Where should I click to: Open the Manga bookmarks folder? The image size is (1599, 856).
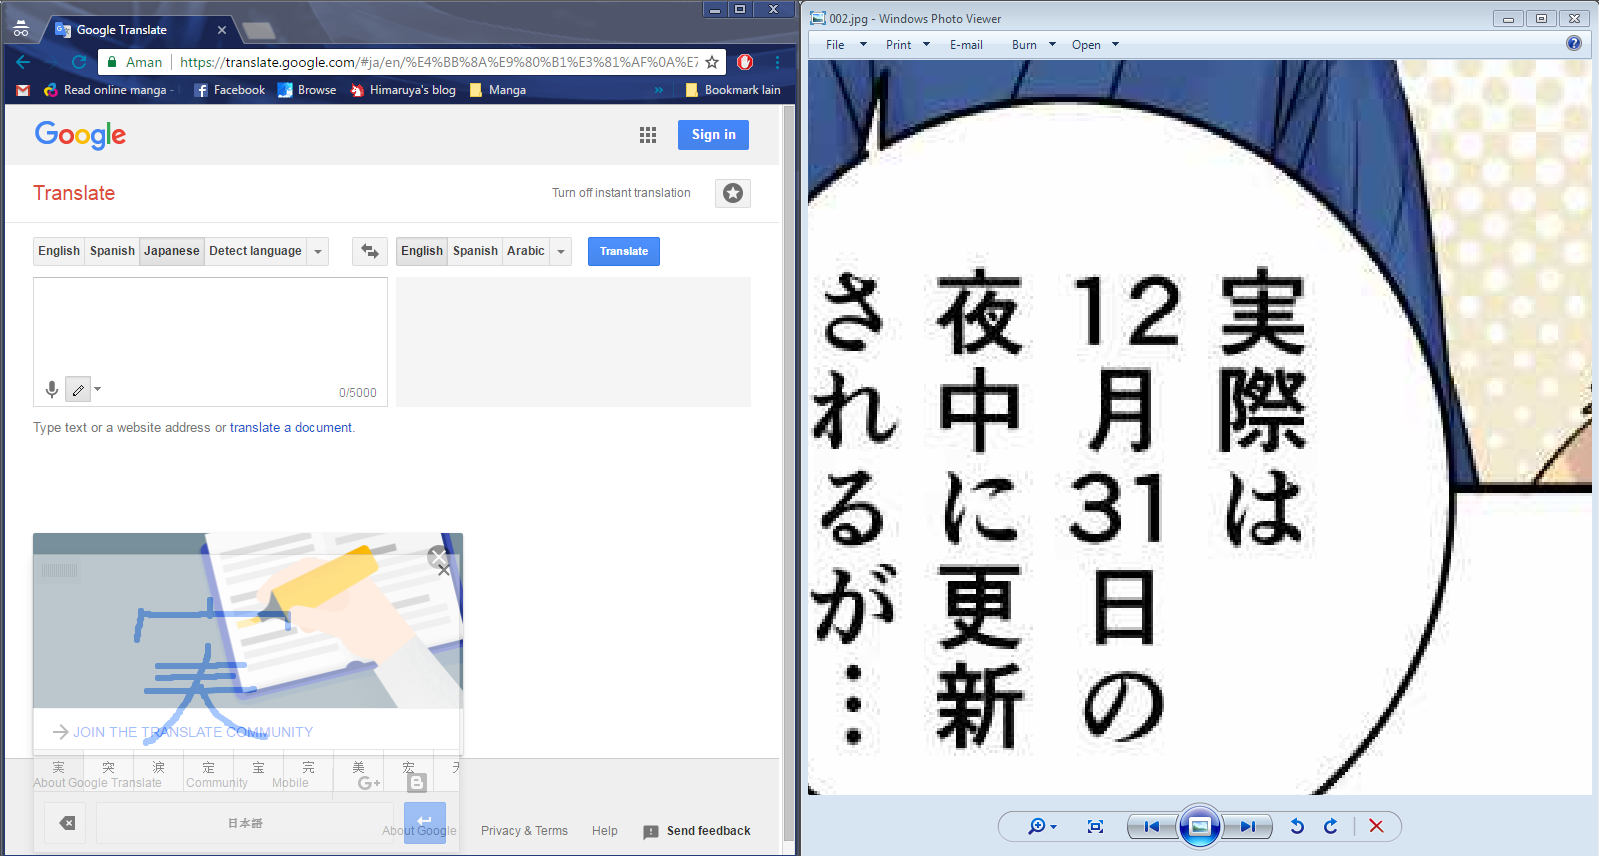[x=498, y=90]
